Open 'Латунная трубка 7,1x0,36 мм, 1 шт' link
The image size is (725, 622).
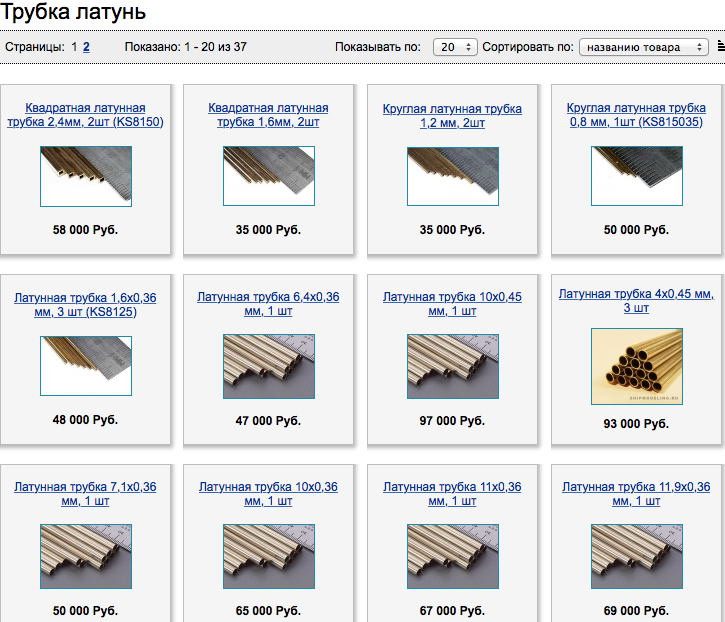coord(85,494)
